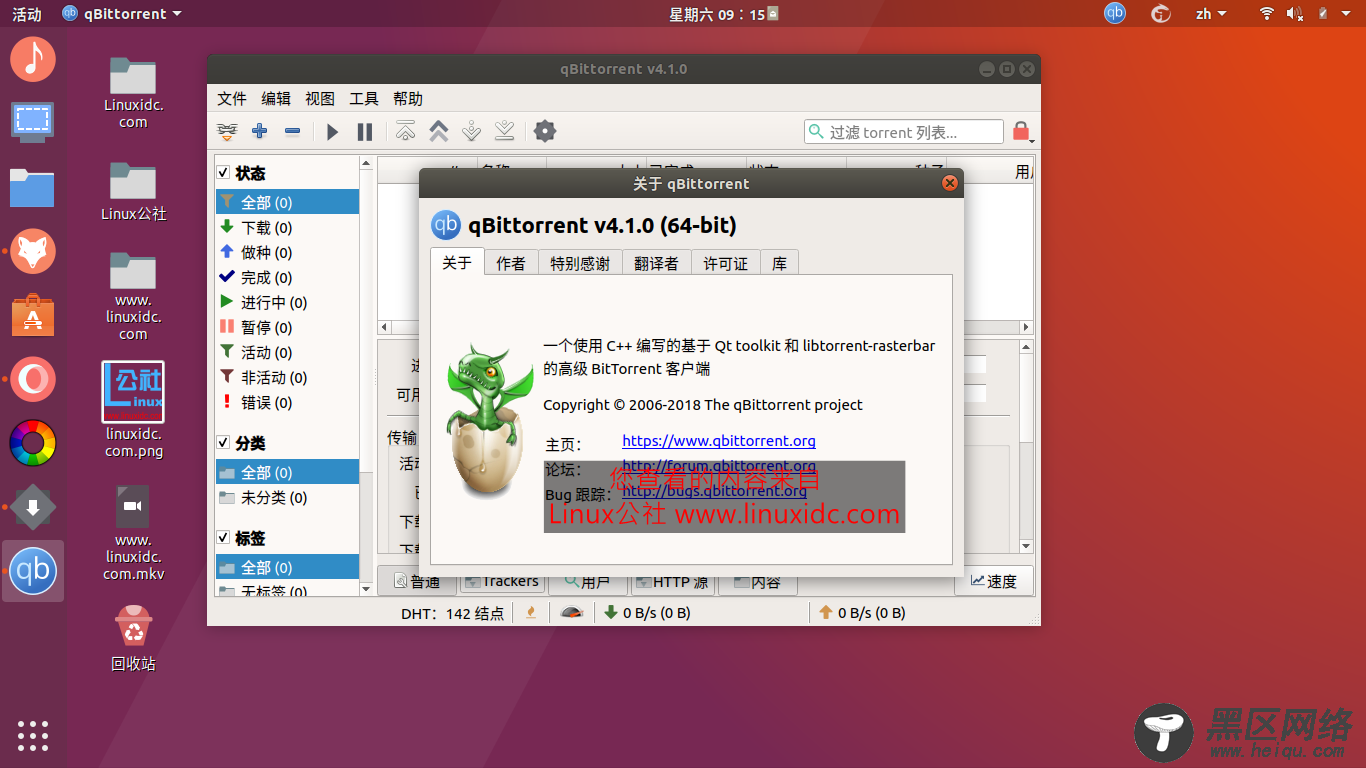1366x768 pixels.
Task: Select 做种 (0) status filter
Action: tap(287, 252)
